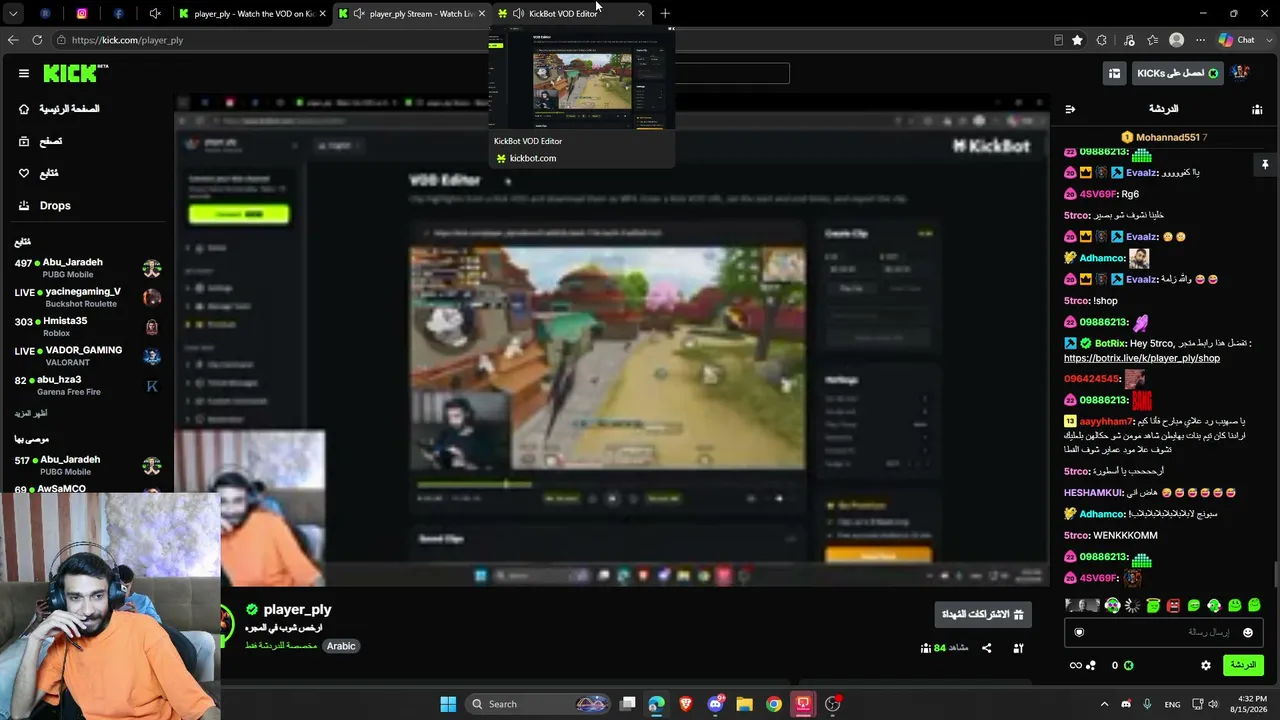1280x720 pixels.
Task: Reload the current page
Action: [37, 40]
